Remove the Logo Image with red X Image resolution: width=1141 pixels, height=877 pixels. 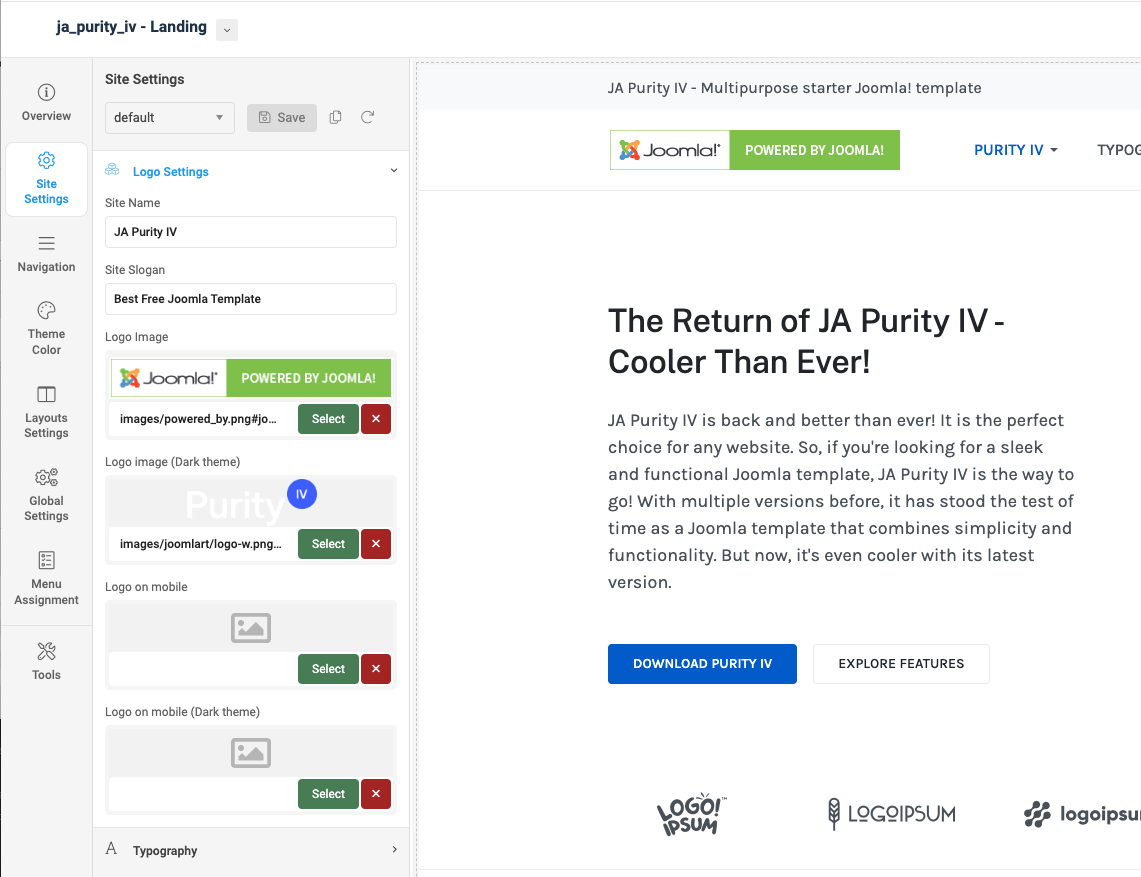click(376, 419)
